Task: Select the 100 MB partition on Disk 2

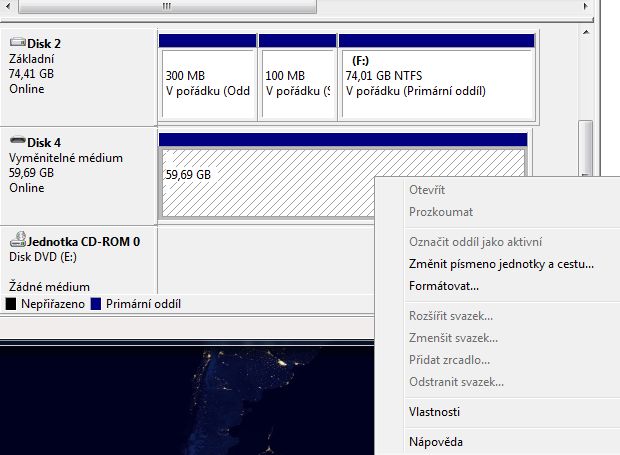Action: click(297, 77)
